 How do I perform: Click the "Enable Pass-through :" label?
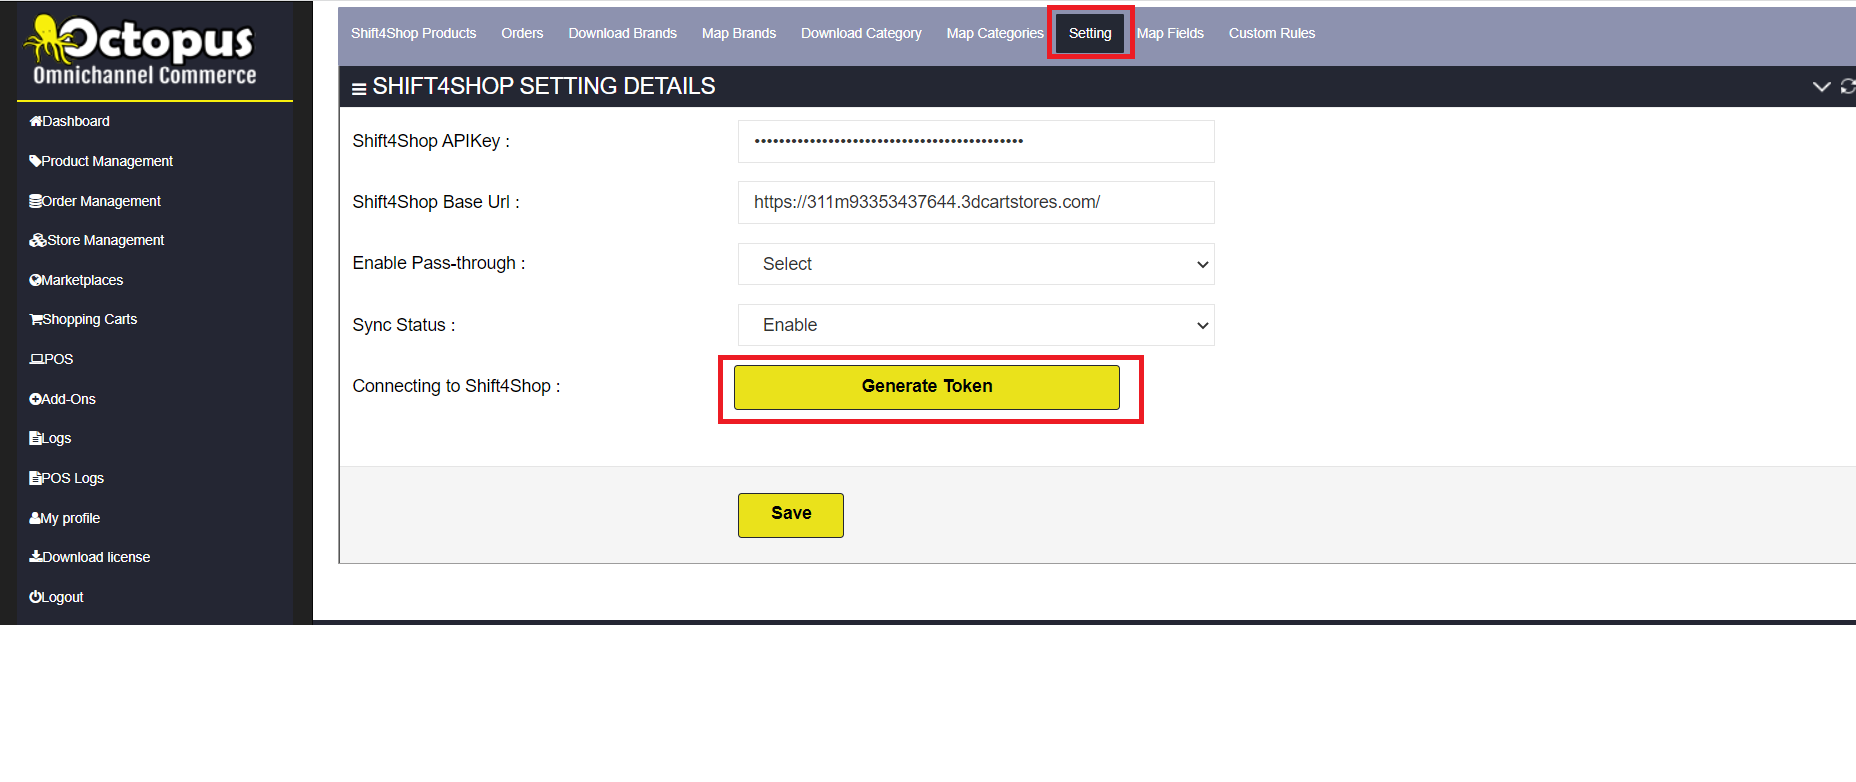click(439, 263)
